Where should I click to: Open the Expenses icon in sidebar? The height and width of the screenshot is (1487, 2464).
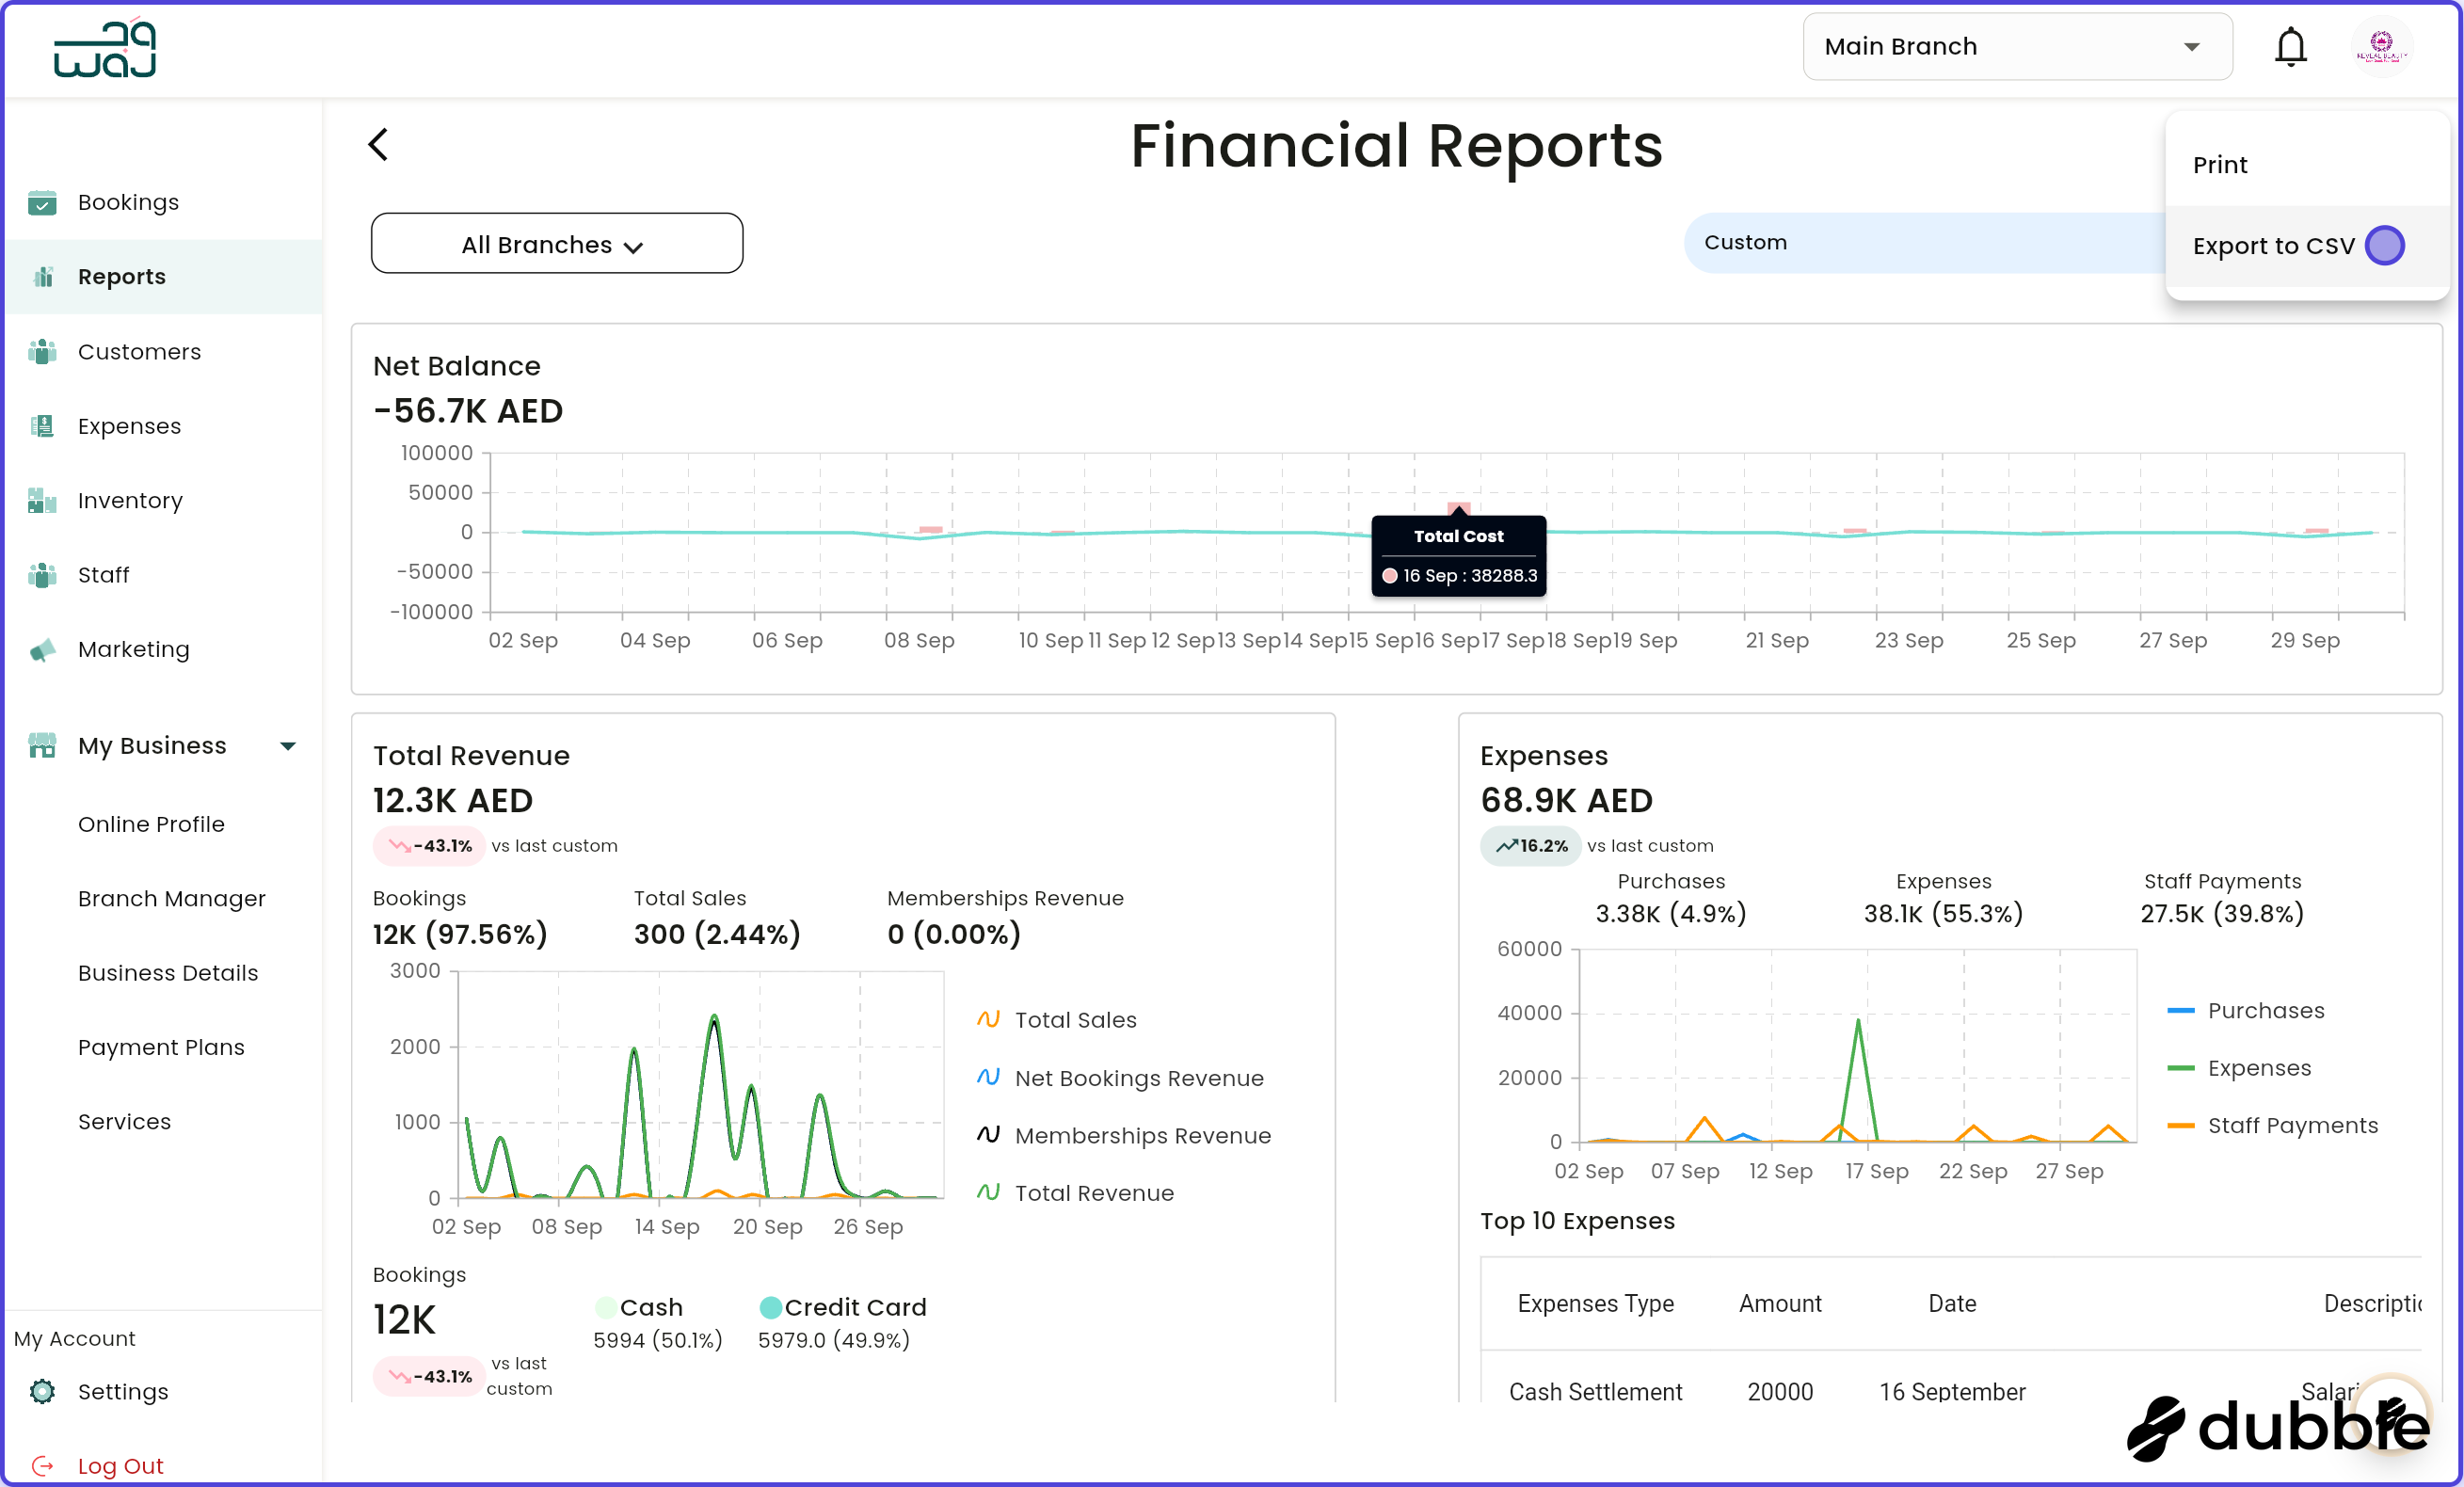tap(42, 426)
